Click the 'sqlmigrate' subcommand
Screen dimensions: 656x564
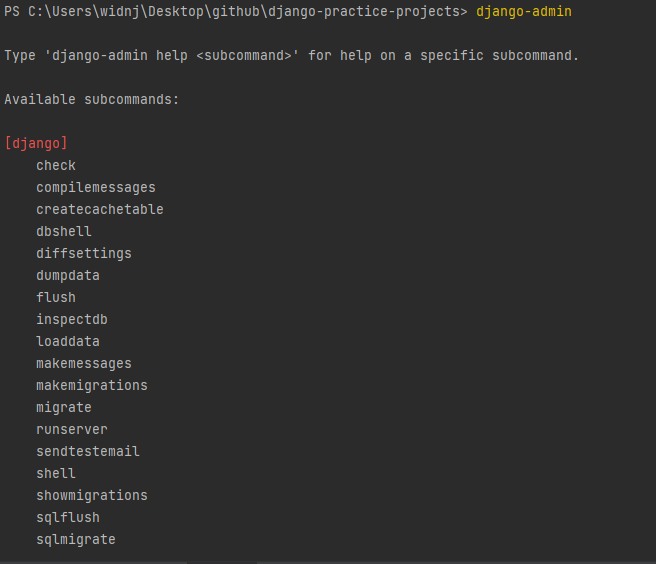(76, 540)
